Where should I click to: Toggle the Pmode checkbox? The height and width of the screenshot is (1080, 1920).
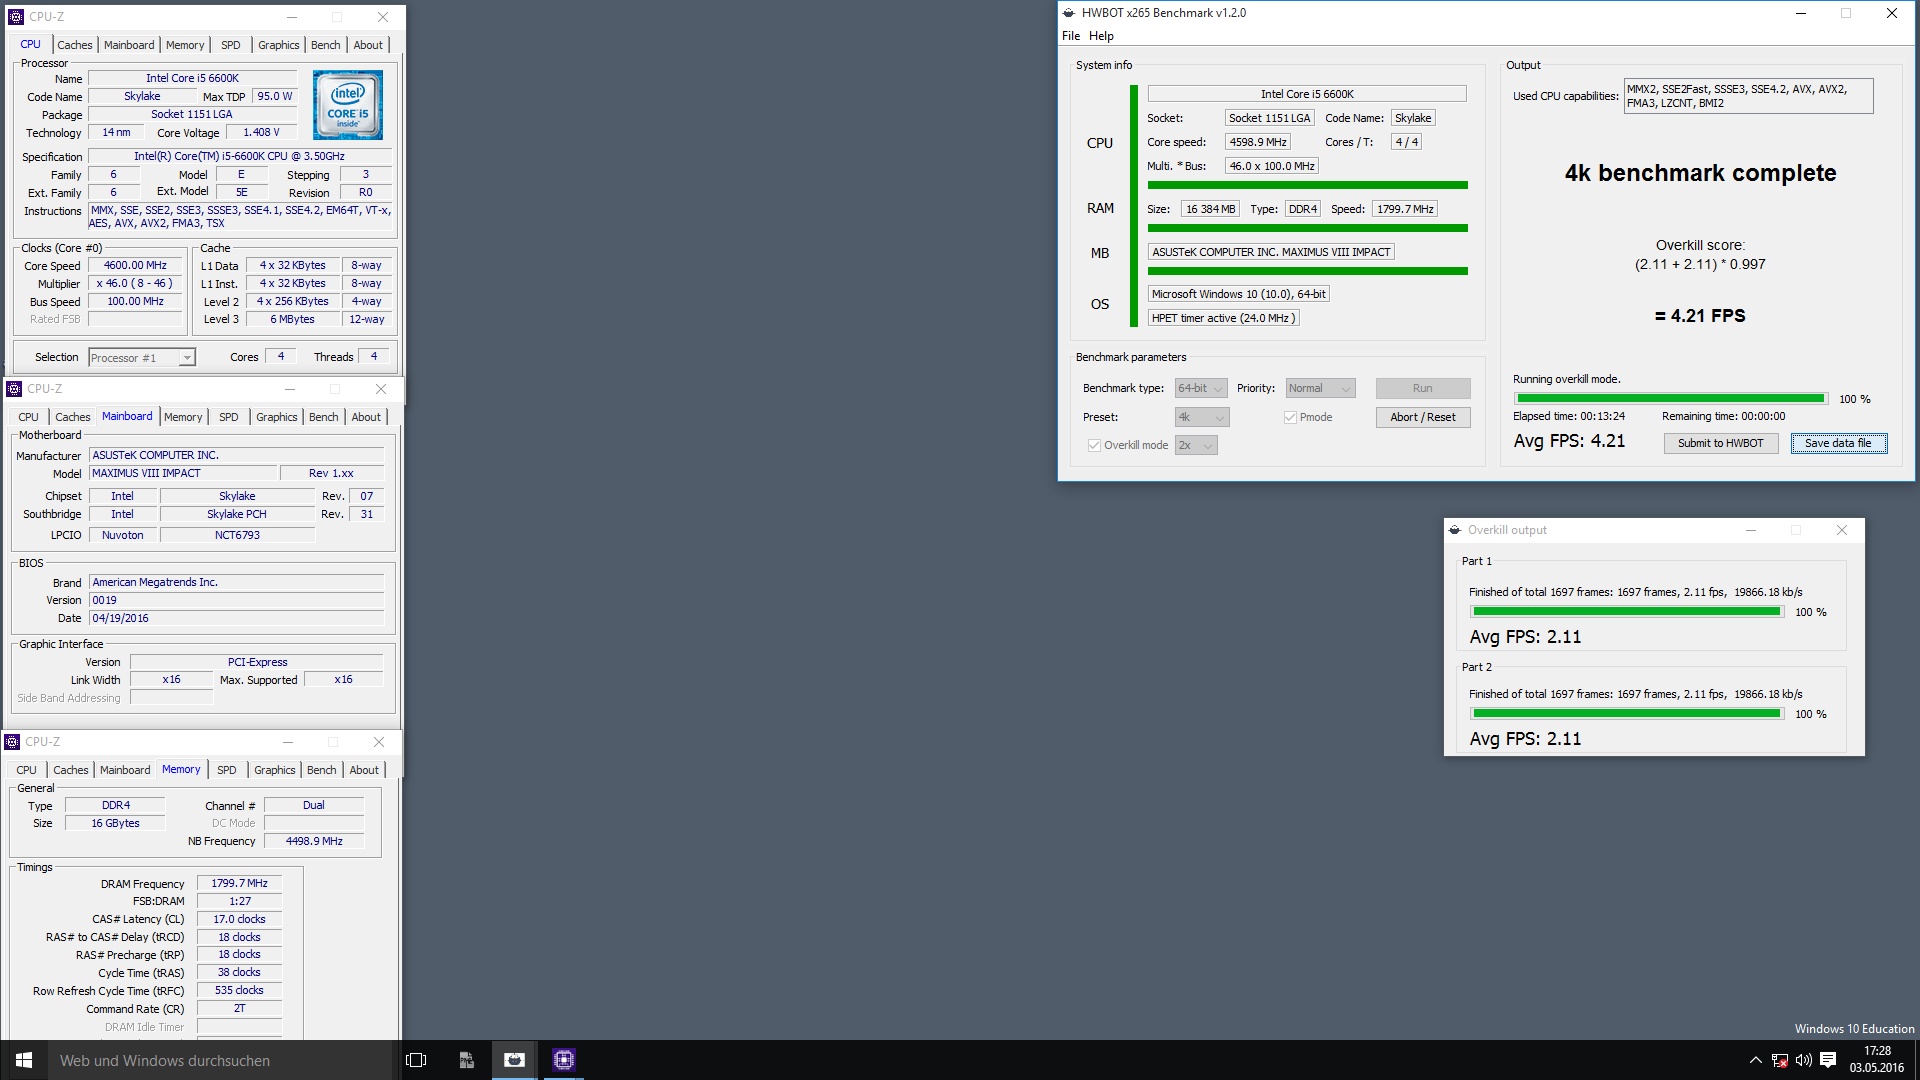click(1290, 418)
